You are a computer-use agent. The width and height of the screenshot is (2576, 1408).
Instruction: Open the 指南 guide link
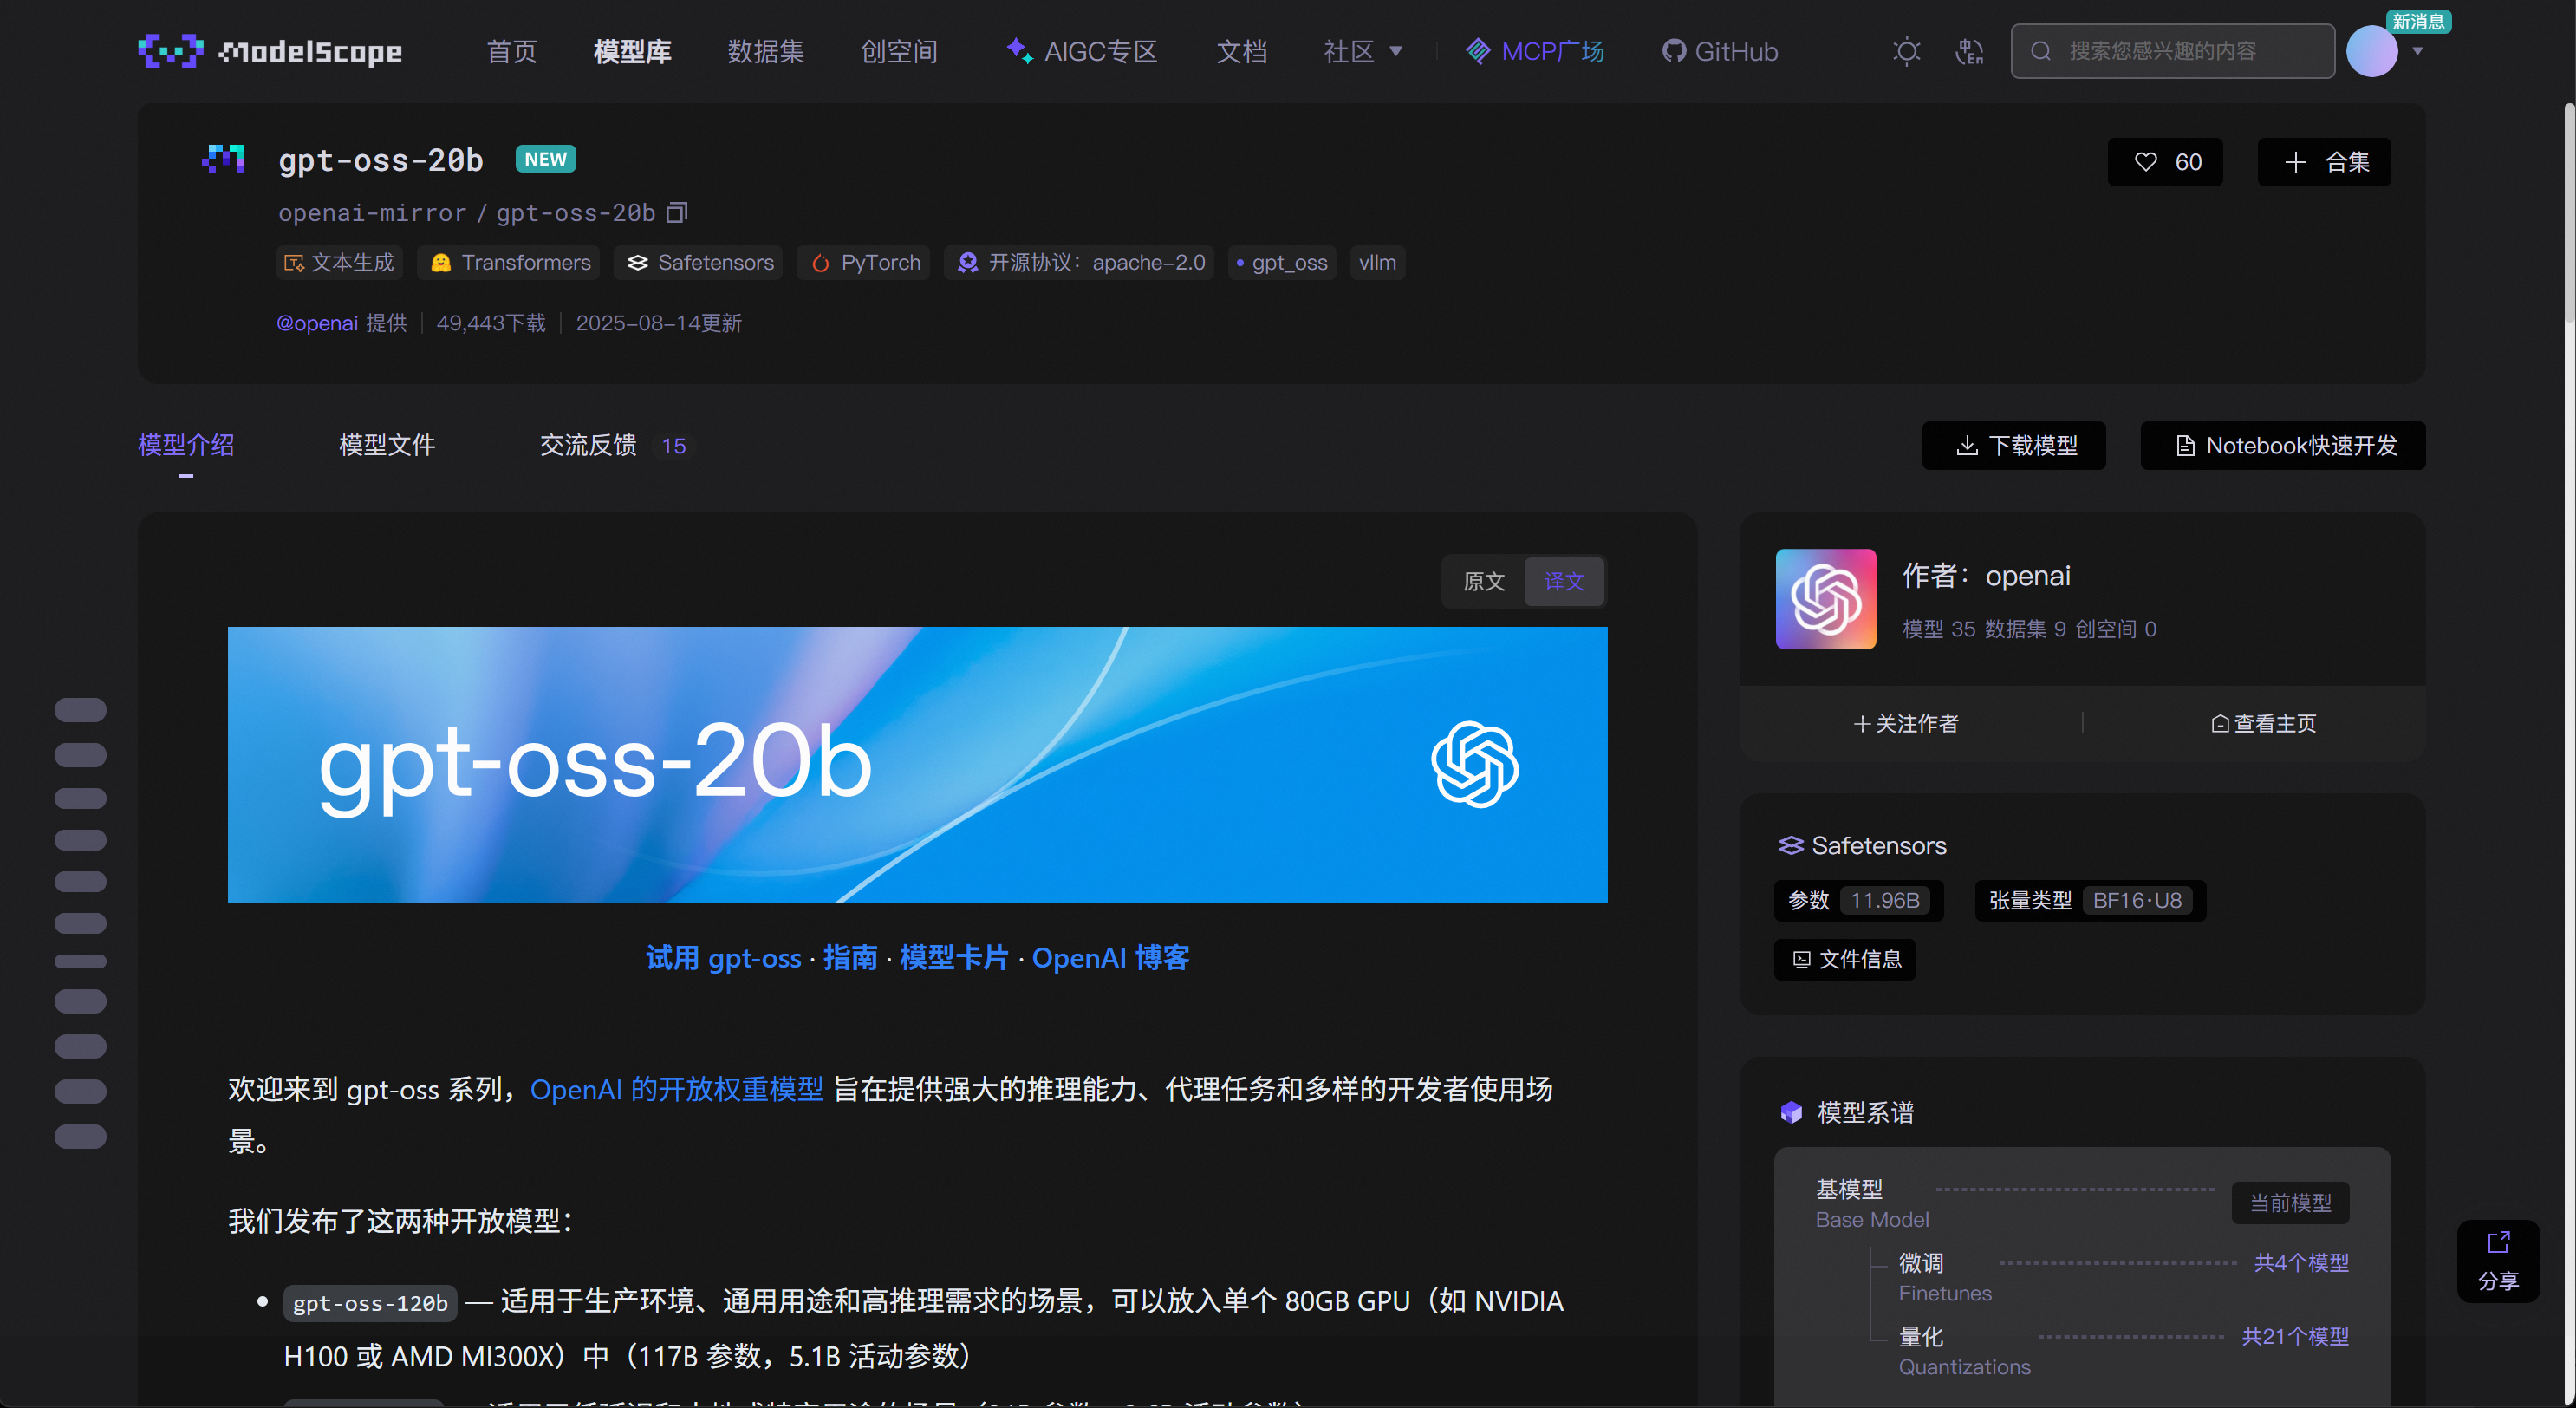pyautogui.click(x=850, y=958)
